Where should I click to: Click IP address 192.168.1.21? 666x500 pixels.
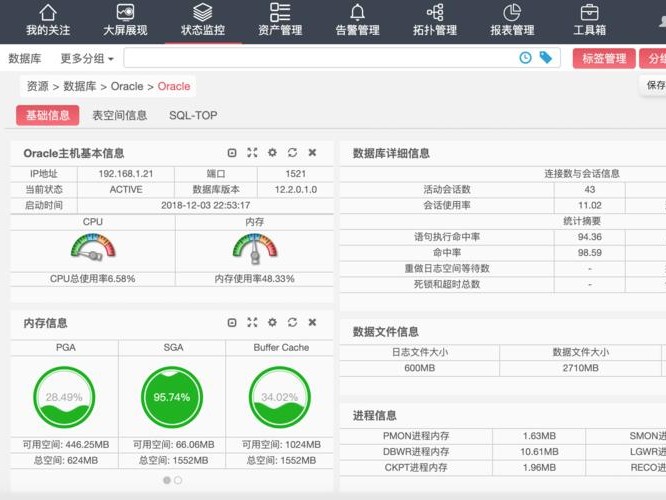tap(126, 174)
